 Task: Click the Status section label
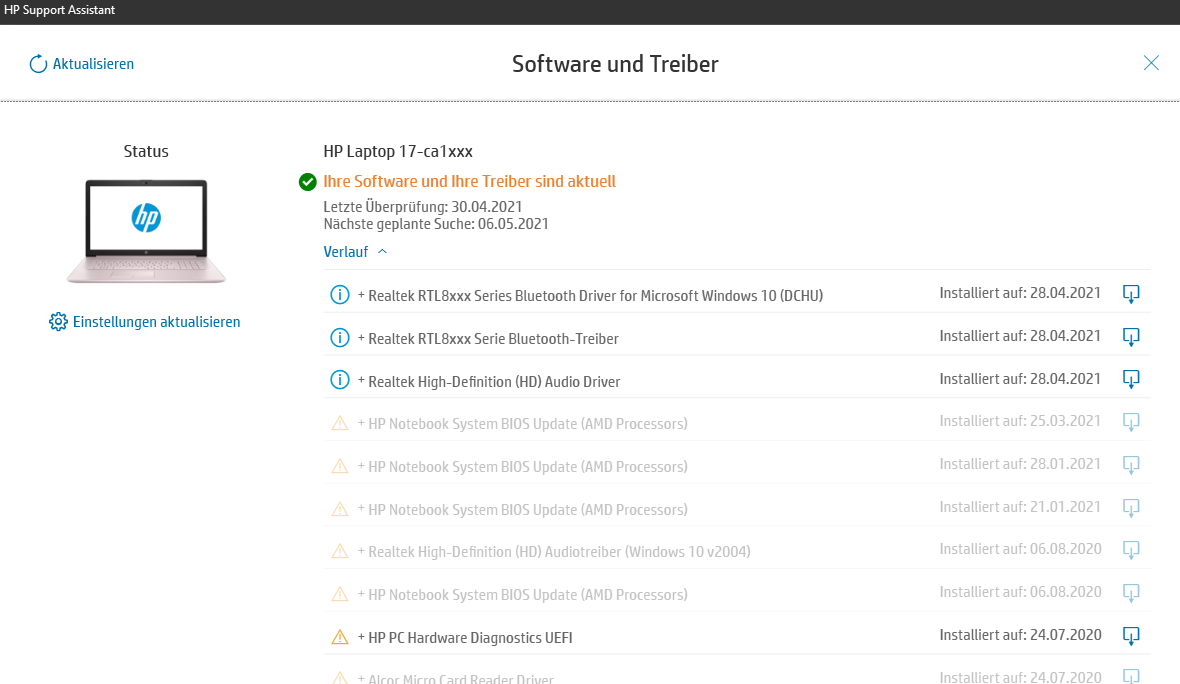click(146, 151)
